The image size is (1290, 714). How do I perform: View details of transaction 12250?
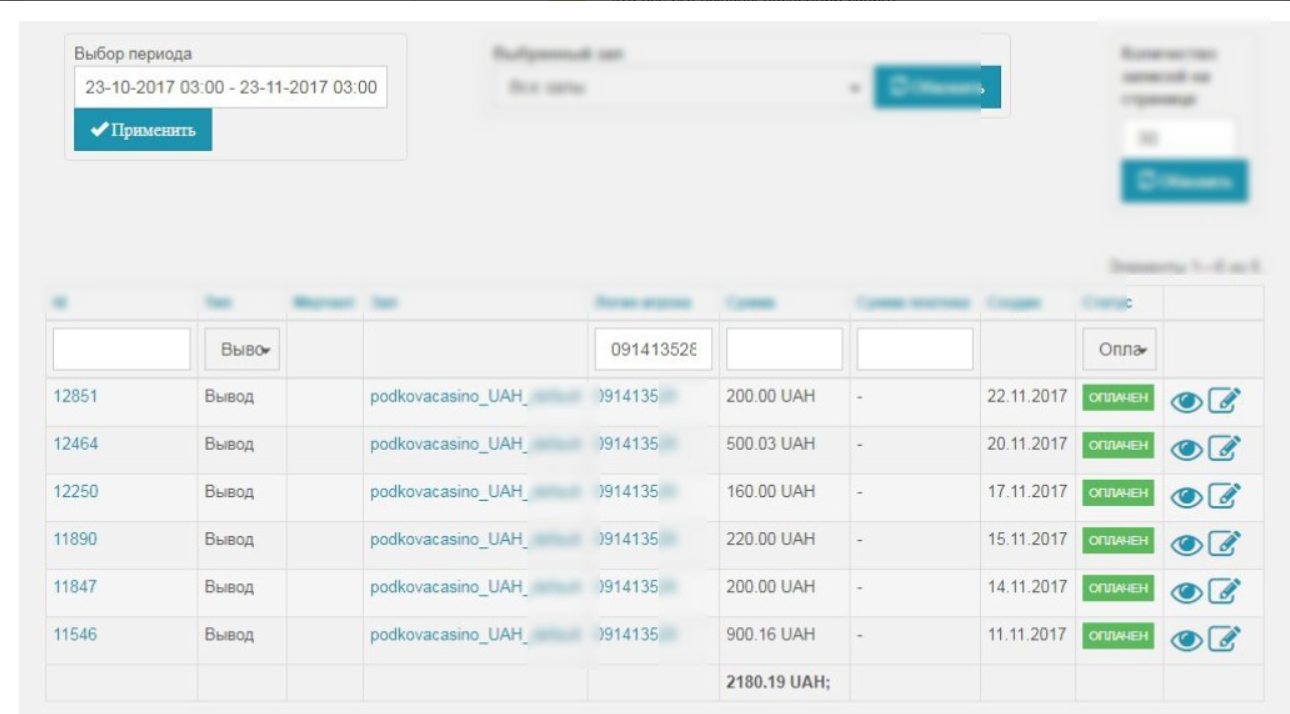(x=1186, y=497)
